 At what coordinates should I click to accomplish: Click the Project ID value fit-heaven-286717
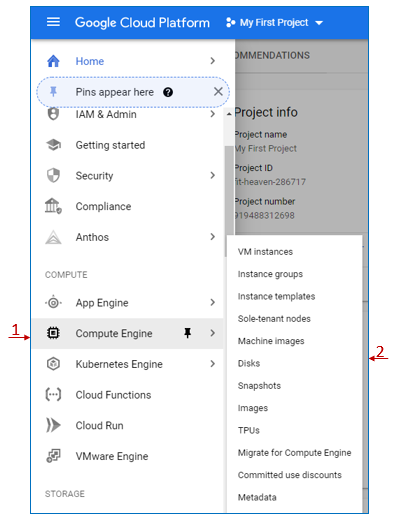(x=270, y=182)
